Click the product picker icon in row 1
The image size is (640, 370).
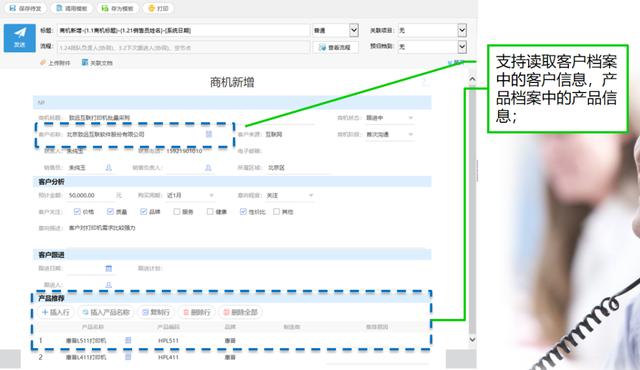coord(128,340)
